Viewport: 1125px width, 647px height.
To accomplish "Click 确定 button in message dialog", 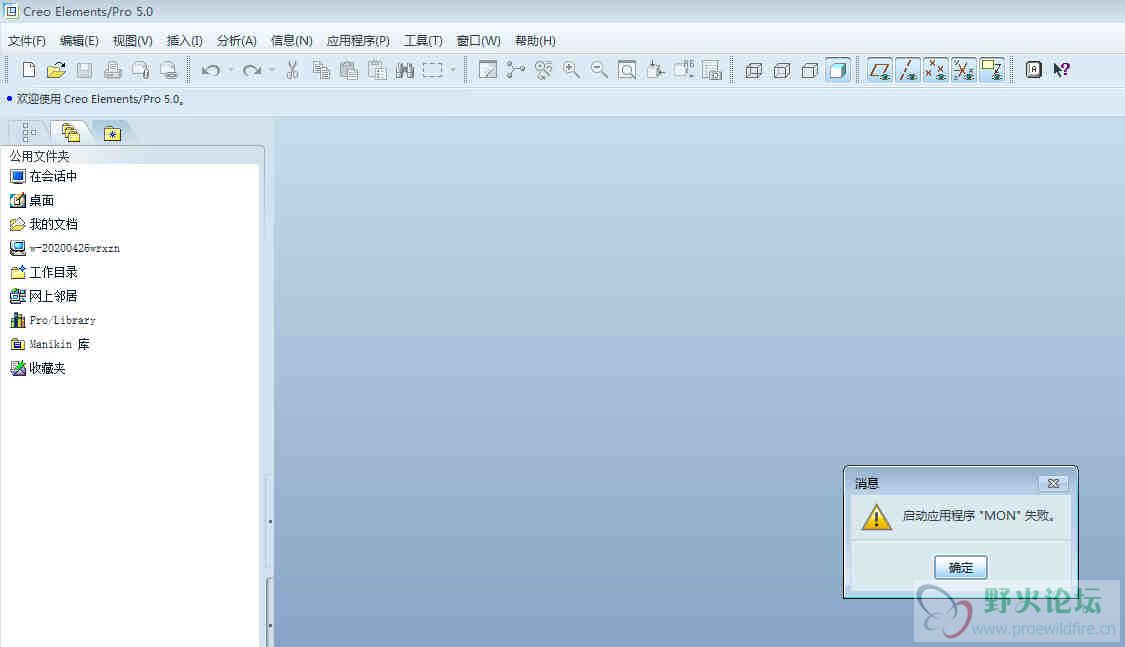I will [960, 567].
